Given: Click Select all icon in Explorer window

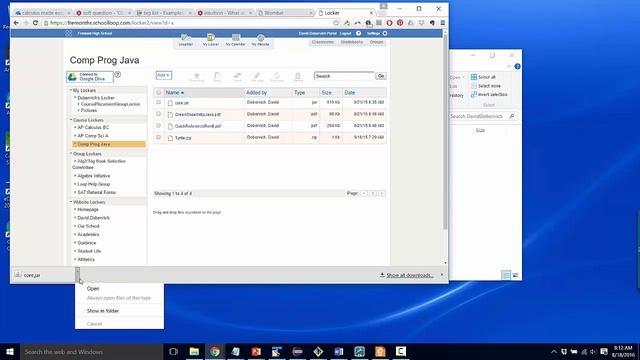Looking at the screenshot, I should coord(473,77).
